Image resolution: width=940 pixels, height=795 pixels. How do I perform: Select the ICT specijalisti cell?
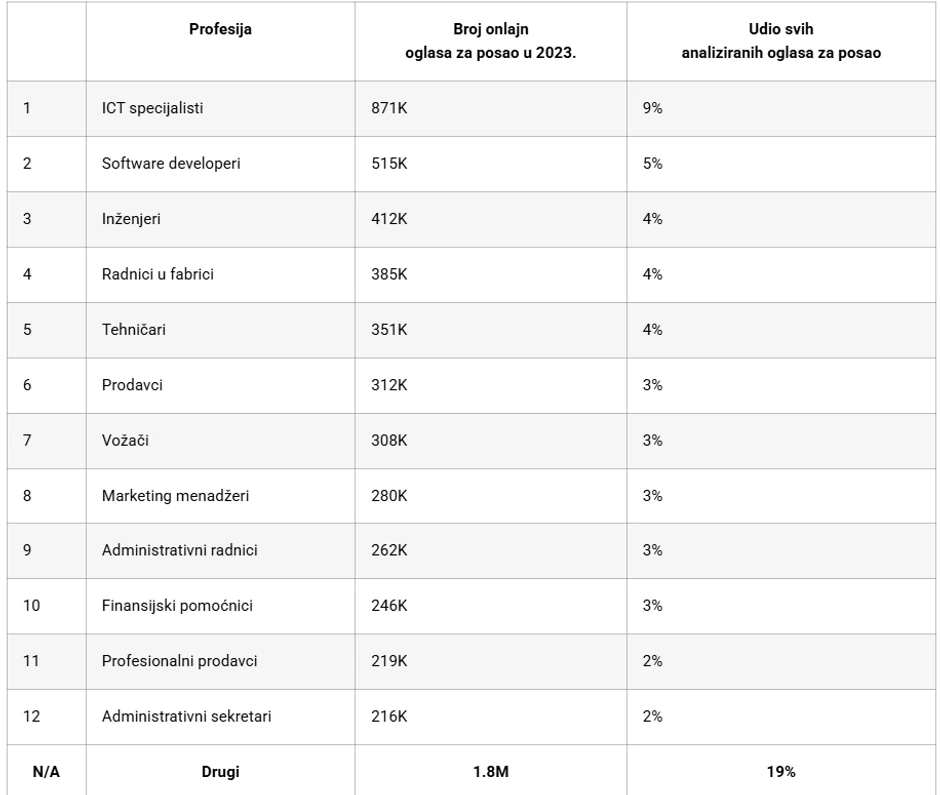pos(153,109)
